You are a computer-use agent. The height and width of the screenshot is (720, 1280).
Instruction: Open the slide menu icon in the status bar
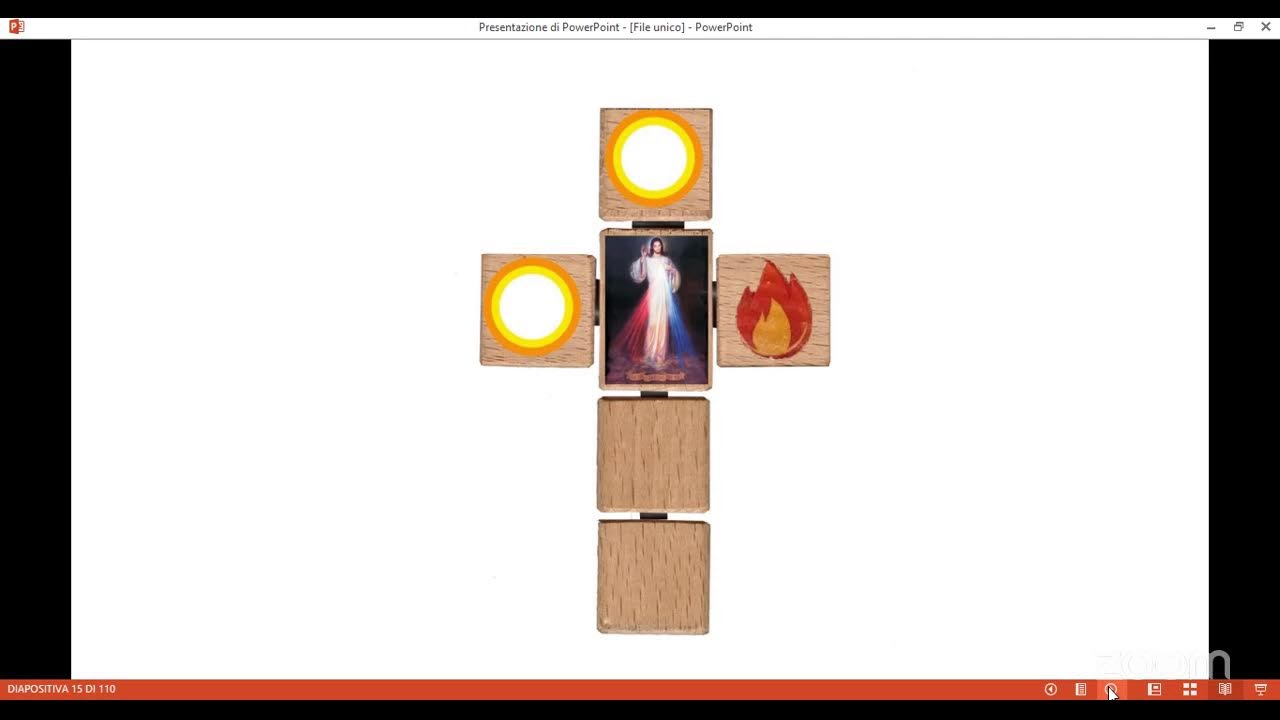point(1081,689)
